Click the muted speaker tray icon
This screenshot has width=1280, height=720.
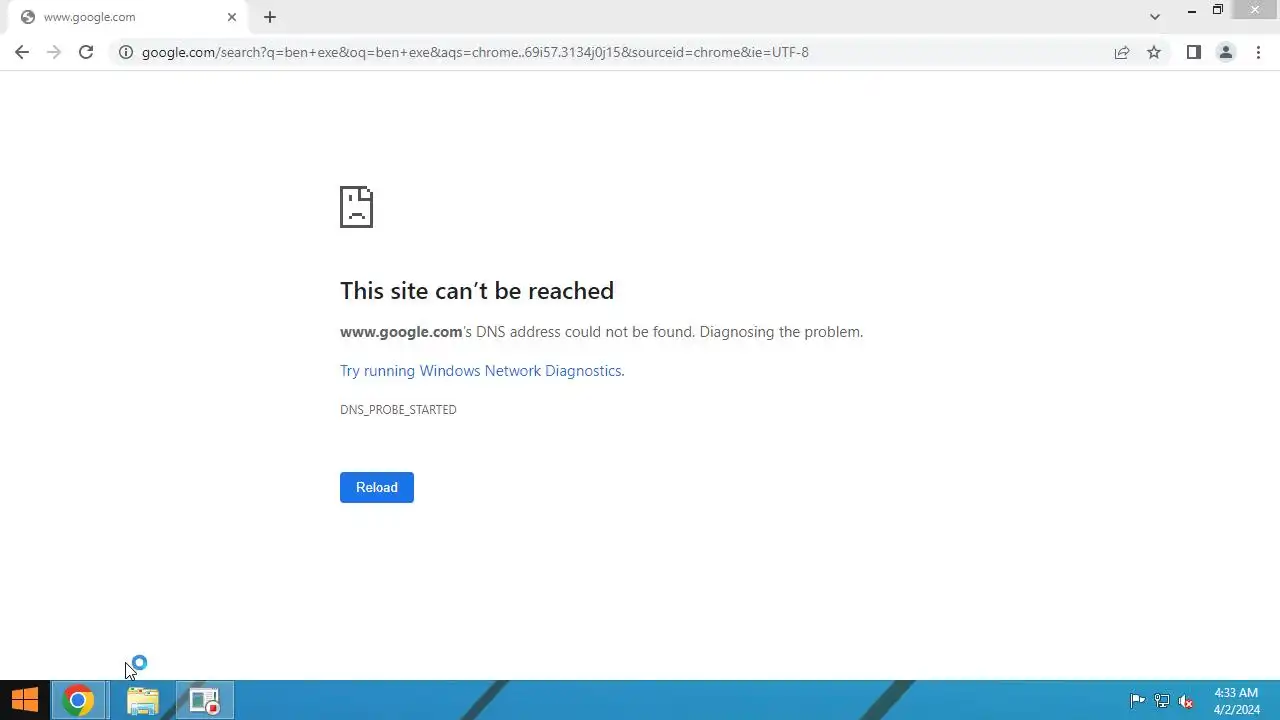[x=1187, y=701]
